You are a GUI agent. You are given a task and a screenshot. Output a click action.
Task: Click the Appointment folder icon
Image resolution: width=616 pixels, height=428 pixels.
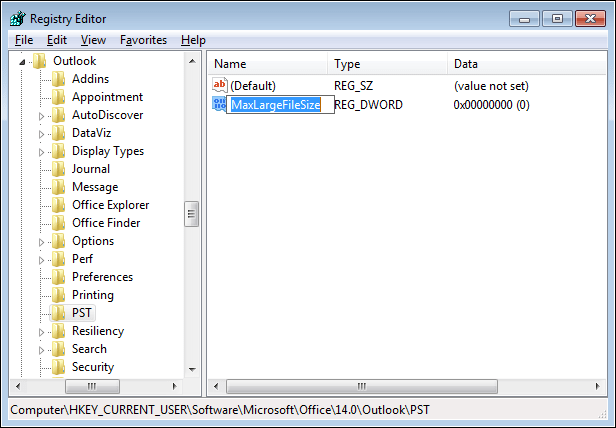[x=59, y=97]
